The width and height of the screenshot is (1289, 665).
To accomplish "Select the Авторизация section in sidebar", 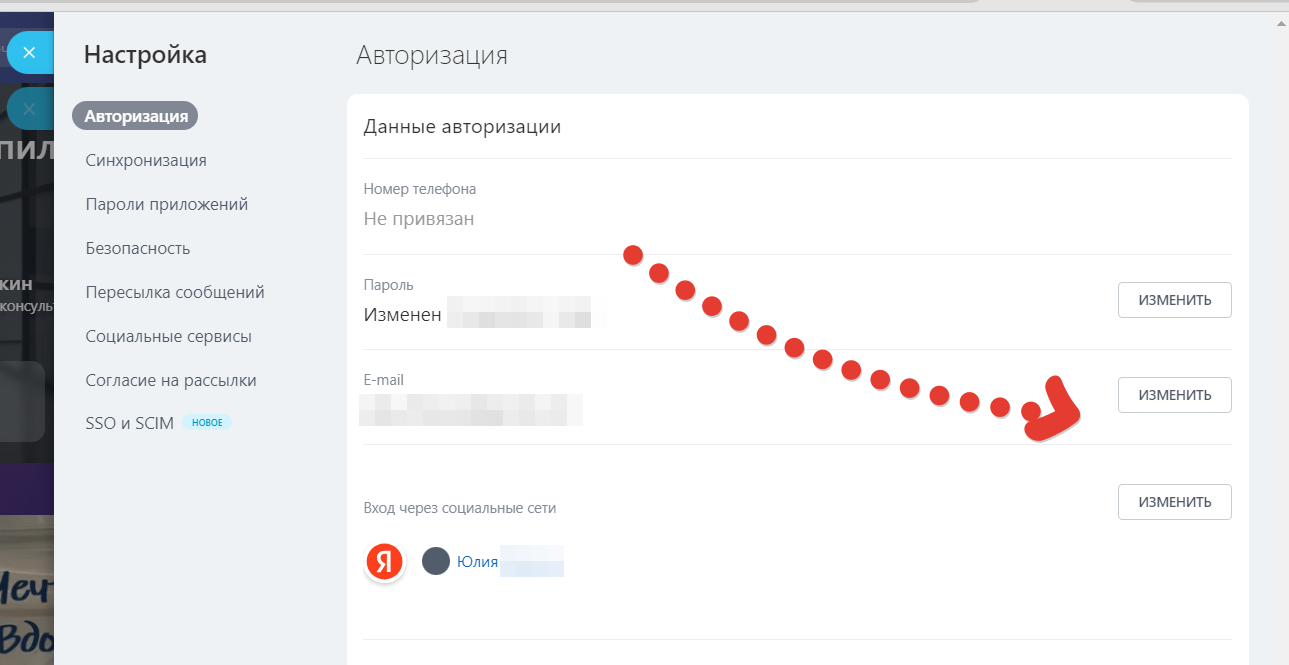I will tap(135, 116).
